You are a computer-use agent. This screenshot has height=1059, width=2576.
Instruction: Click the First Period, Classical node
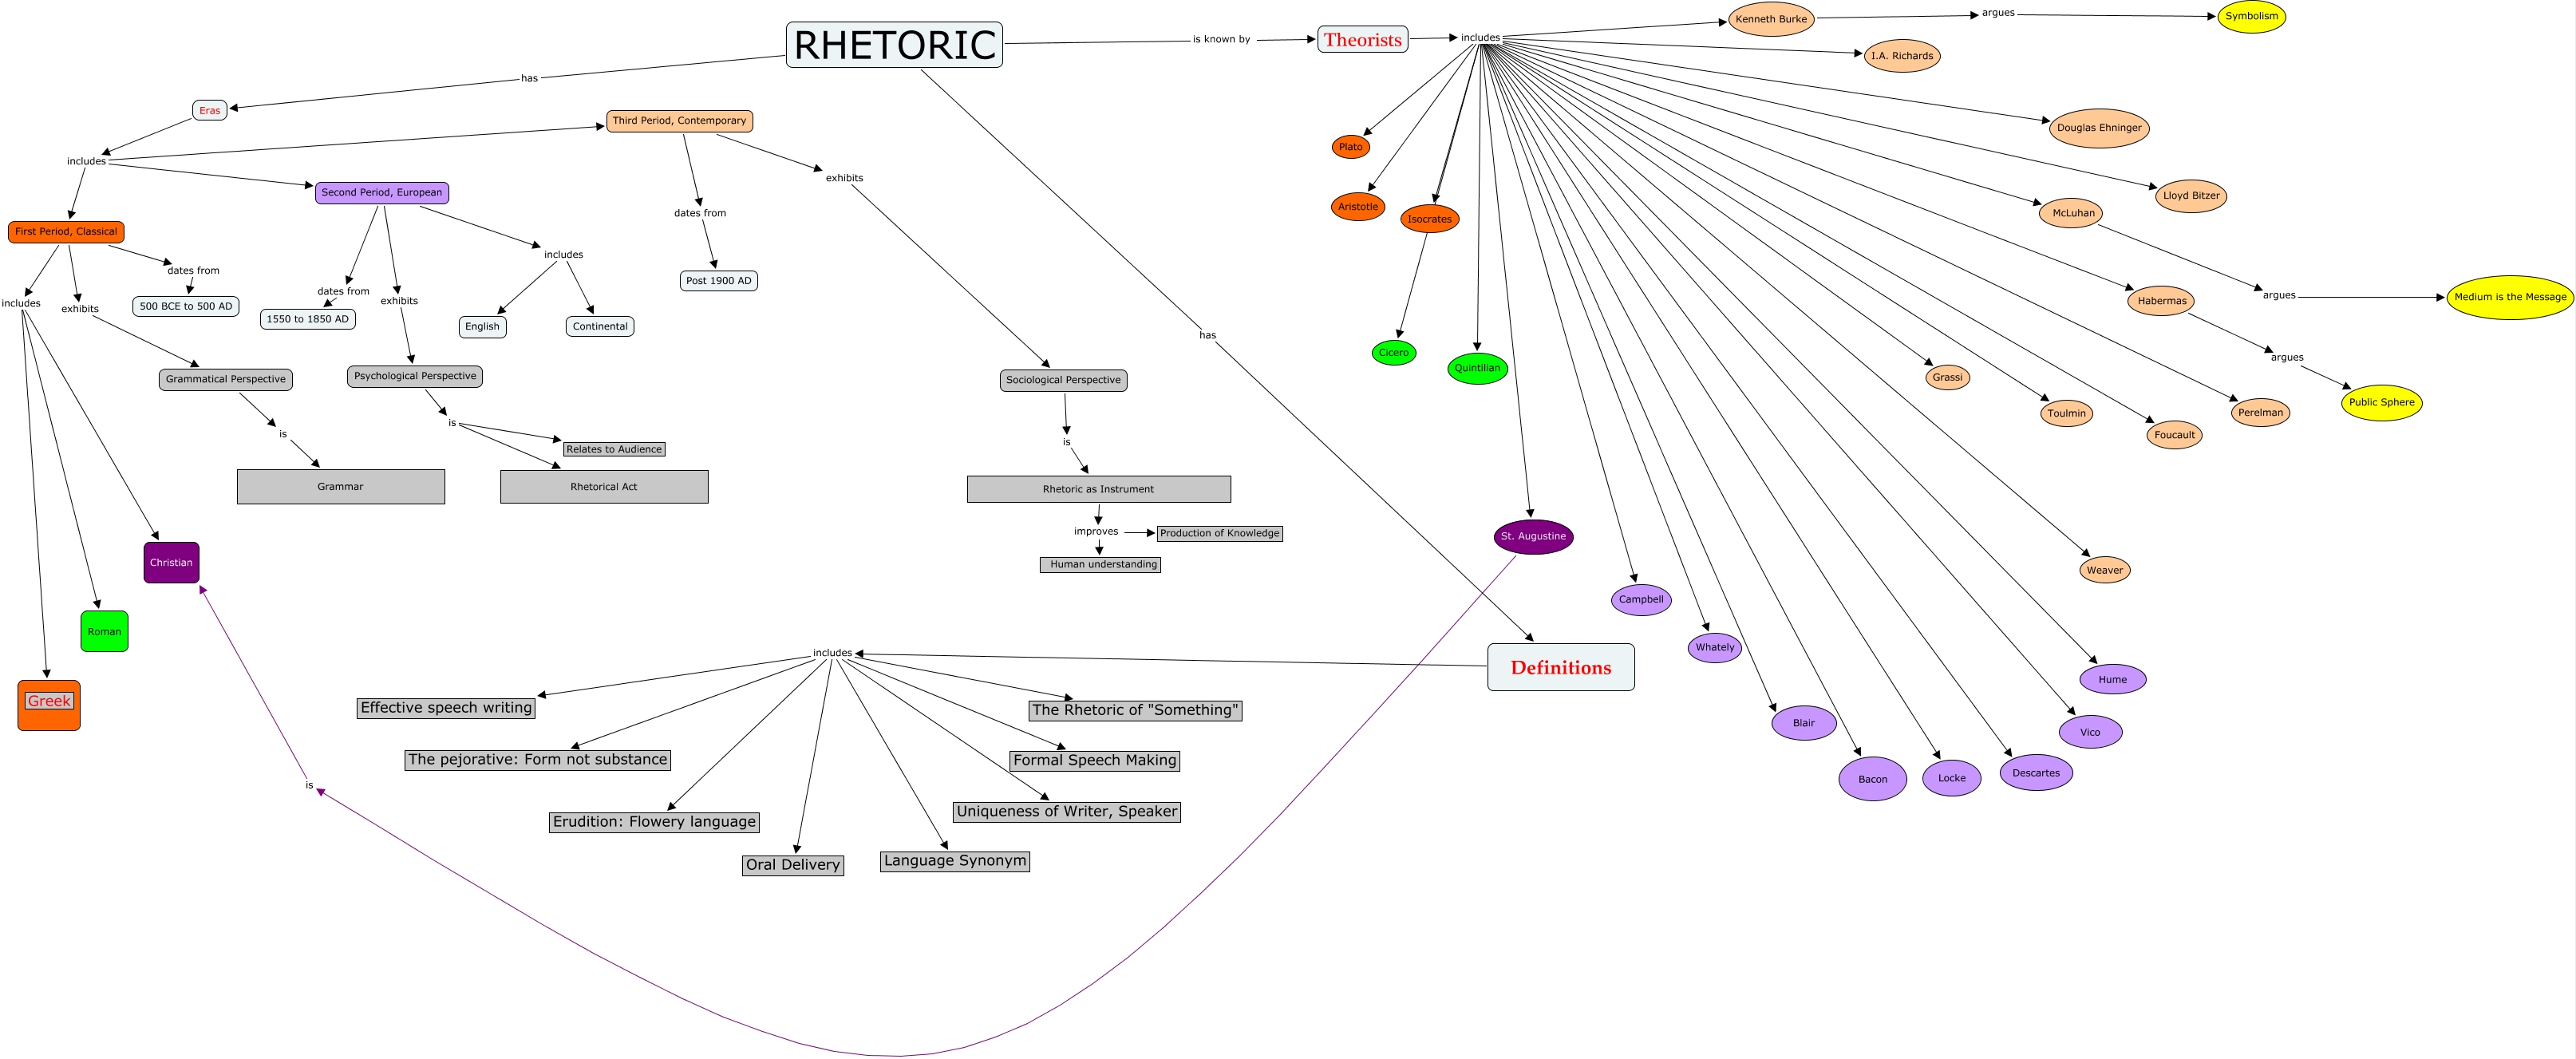pos(66,232)
